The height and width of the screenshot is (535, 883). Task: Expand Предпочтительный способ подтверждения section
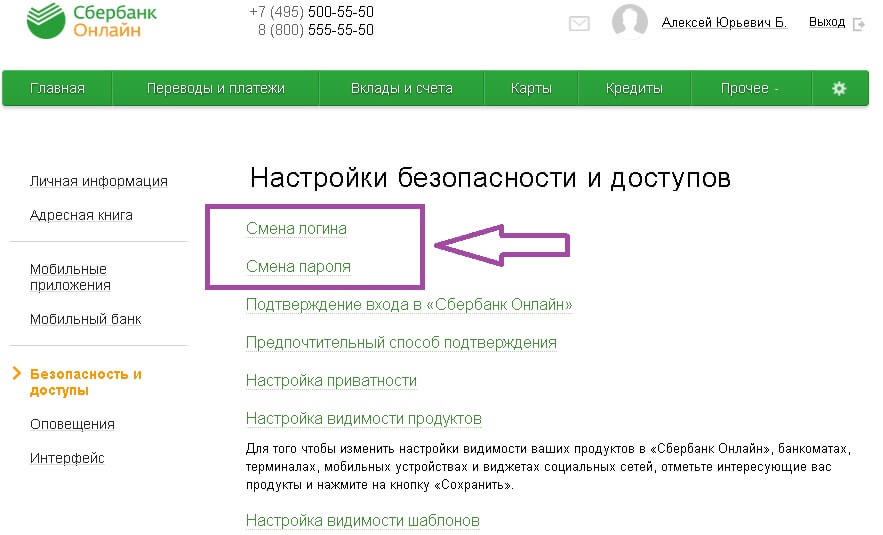401,342
